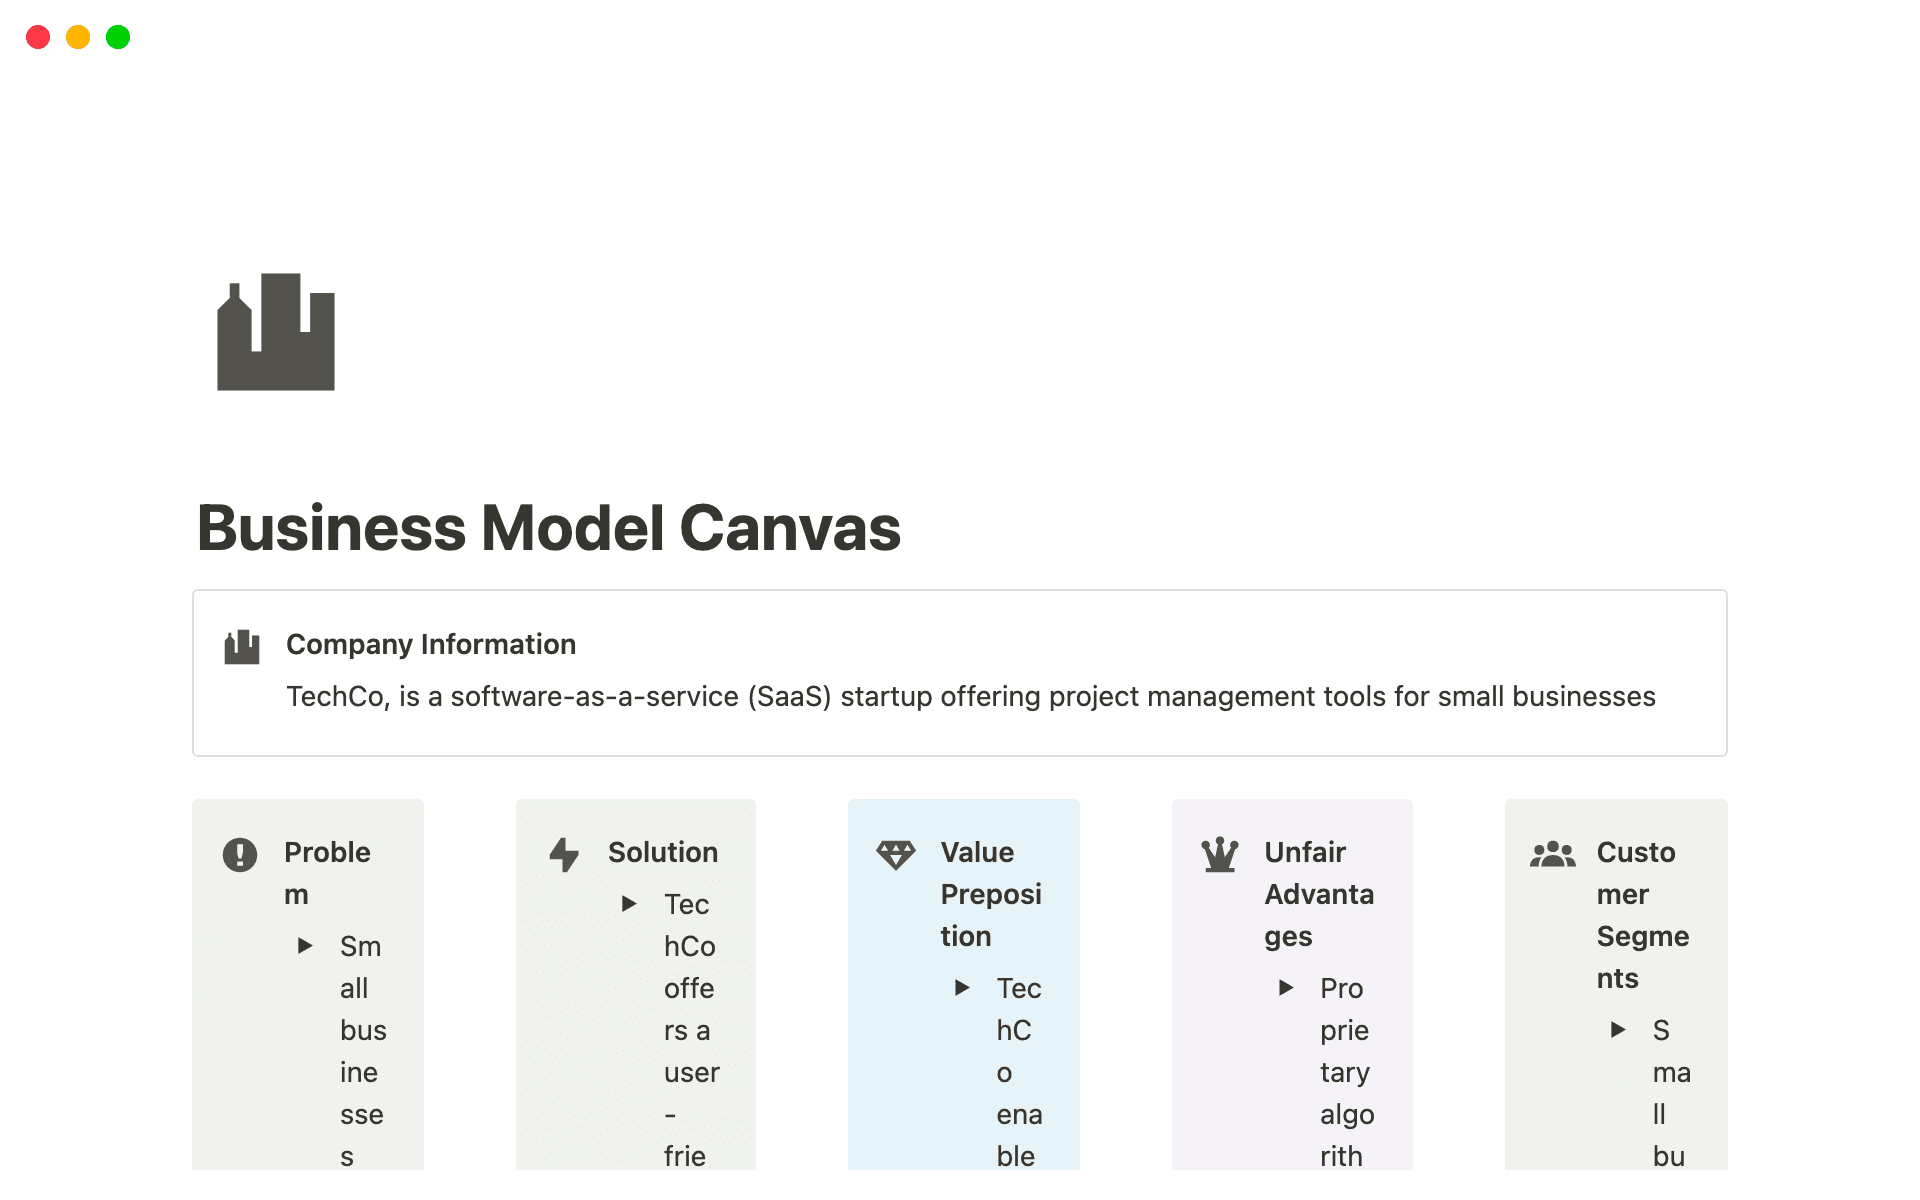
Task: Toggle the Unfair Advantages disclosure triangle
Action: (x=1287, y=988)
